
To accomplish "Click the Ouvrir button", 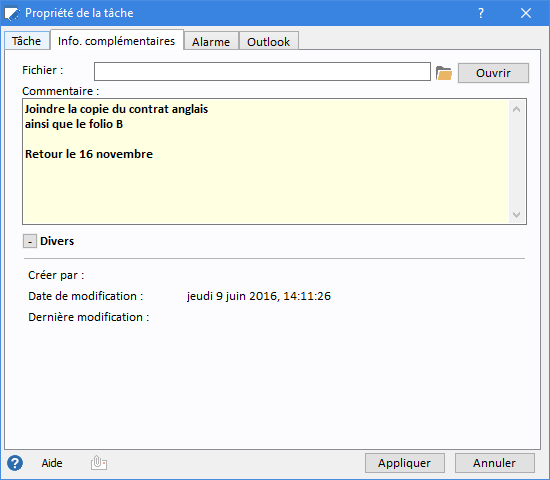I will (493, 73).
